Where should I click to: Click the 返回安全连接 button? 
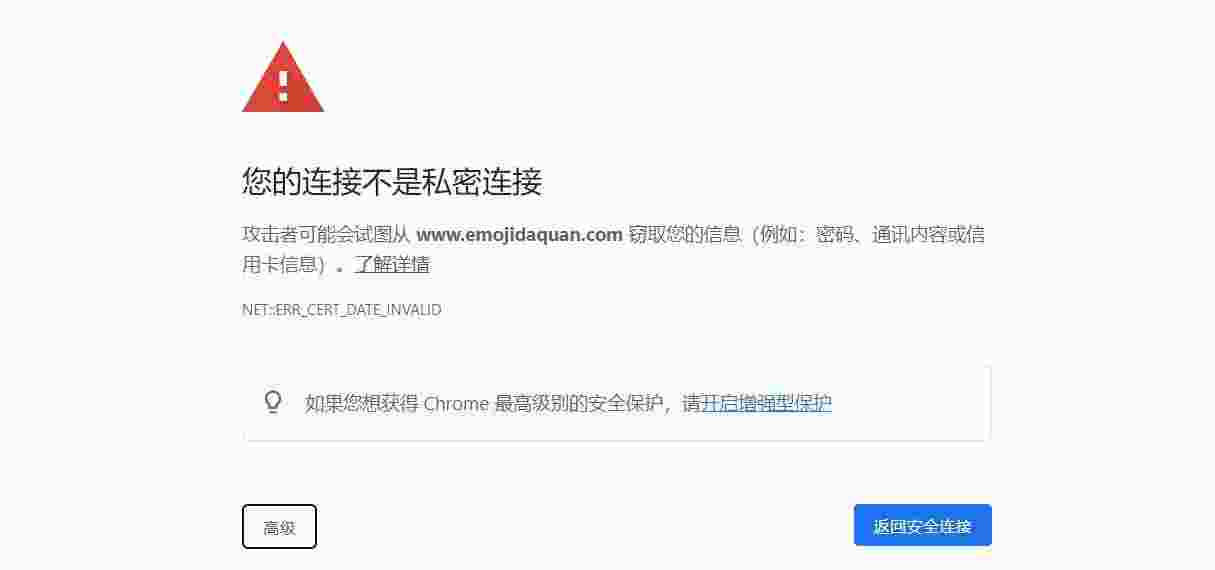point(922,525)
